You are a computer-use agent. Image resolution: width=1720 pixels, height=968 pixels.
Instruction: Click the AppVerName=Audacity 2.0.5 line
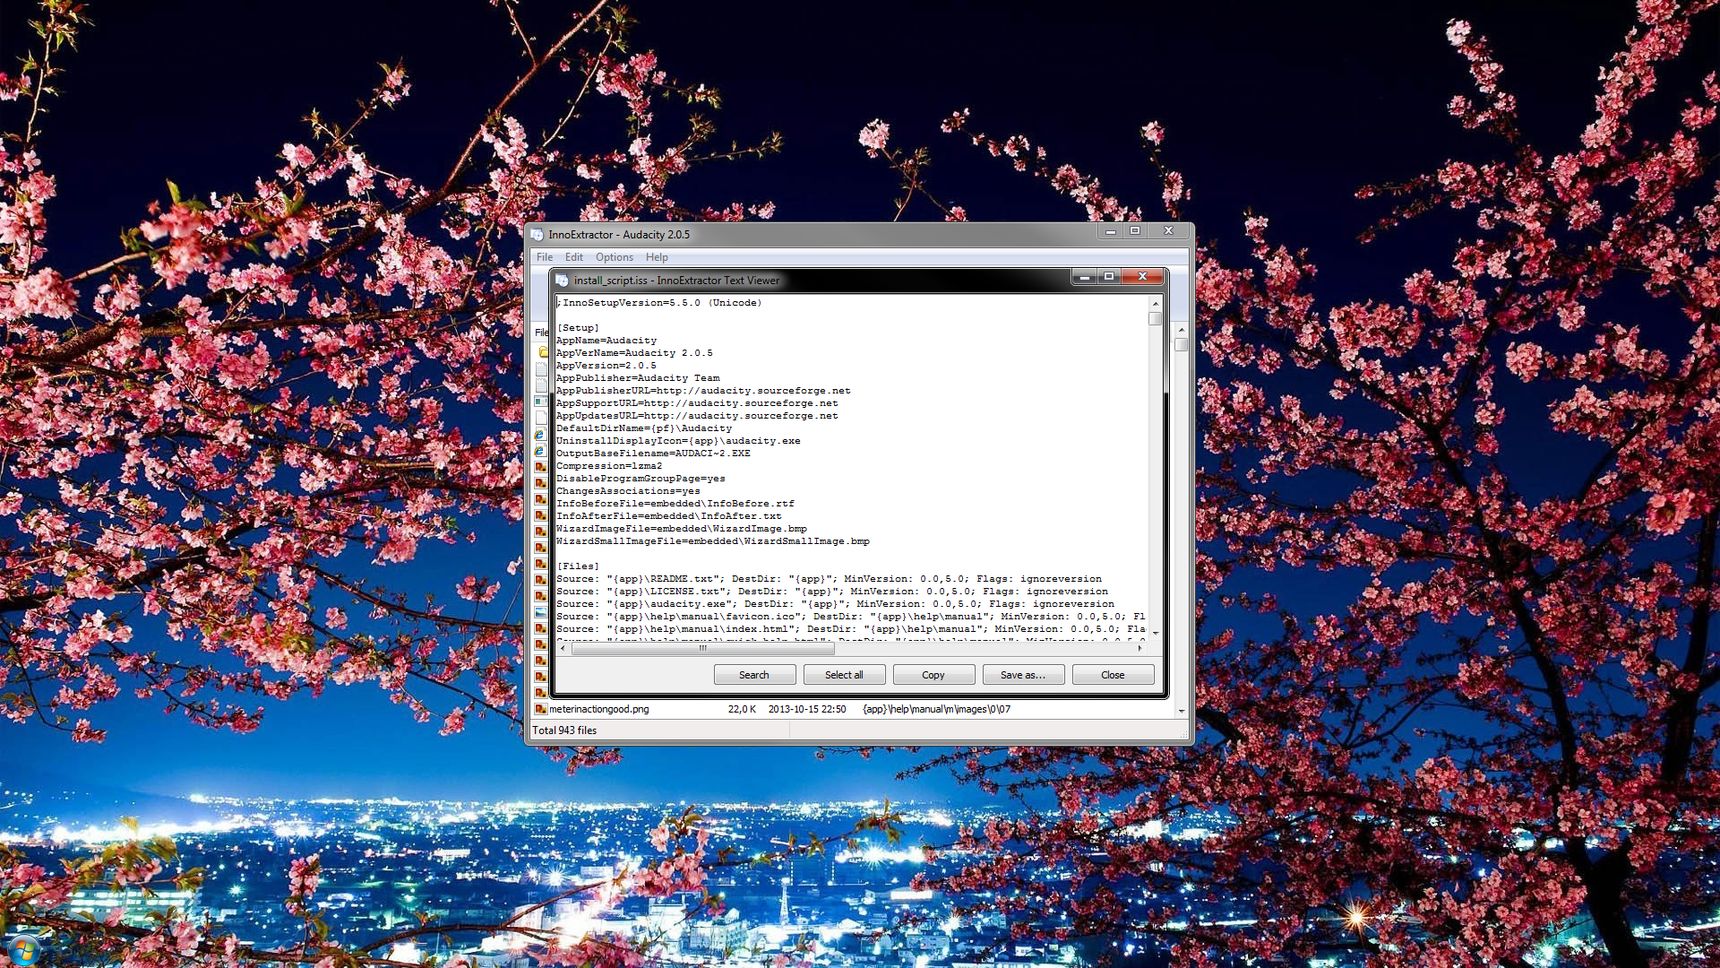[x=634, y=353]
